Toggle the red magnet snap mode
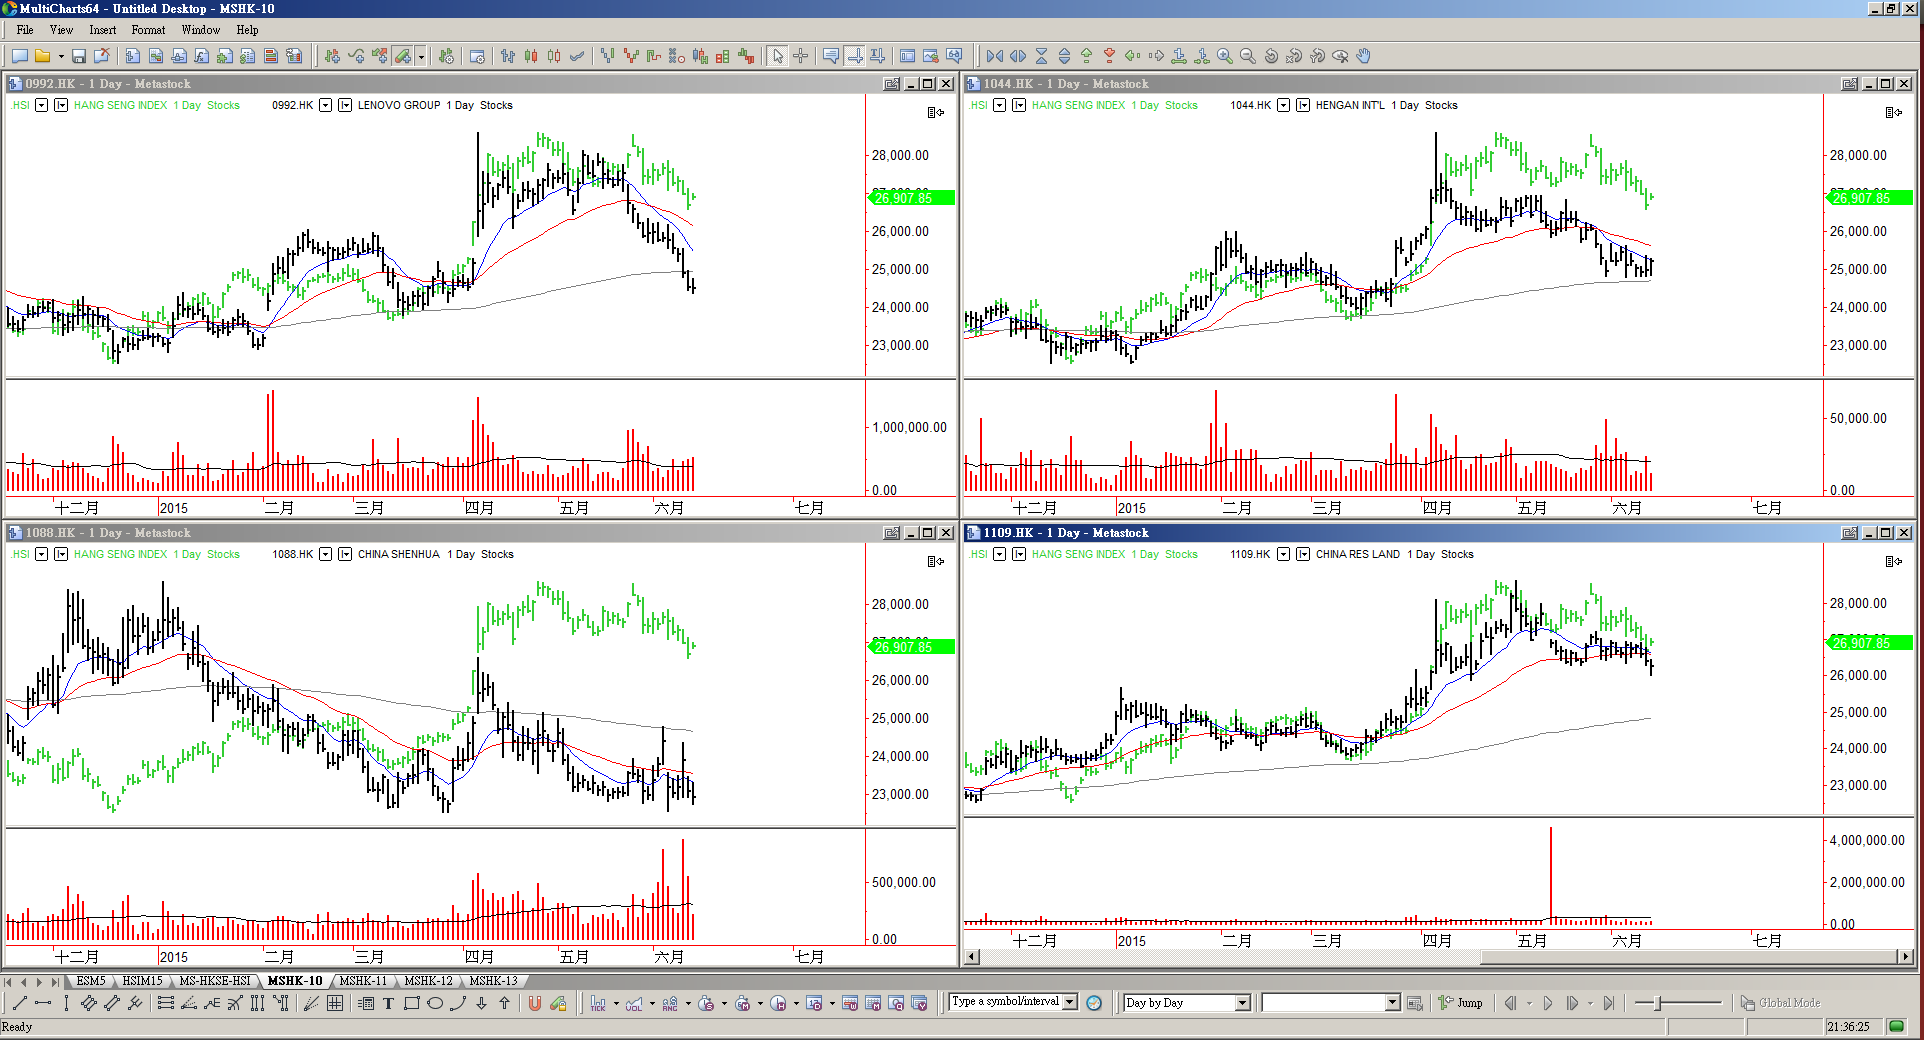The height and width of the screenshot is (1057, 1924). 535,1003
